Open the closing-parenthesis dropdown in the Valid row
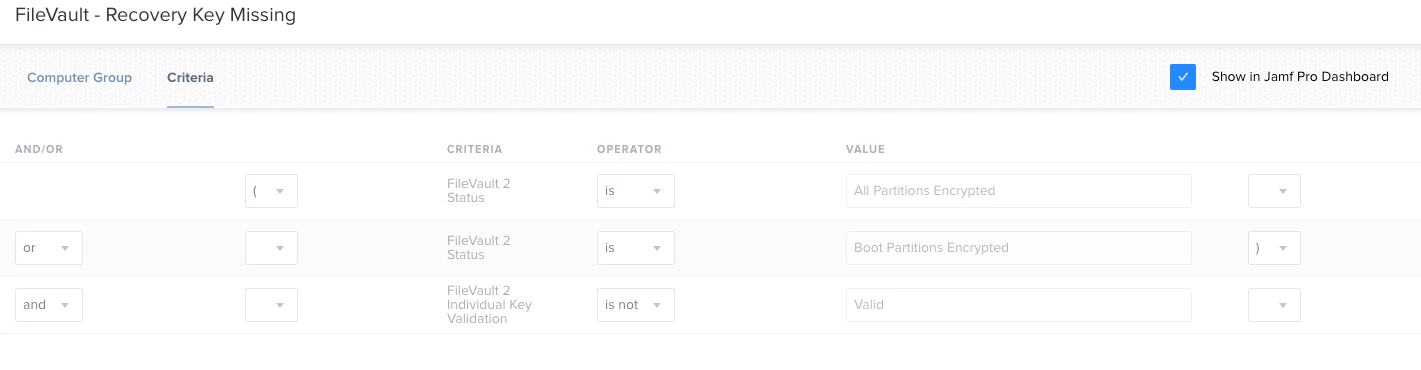This screenshot has width=1421, height=370. 1274,305
